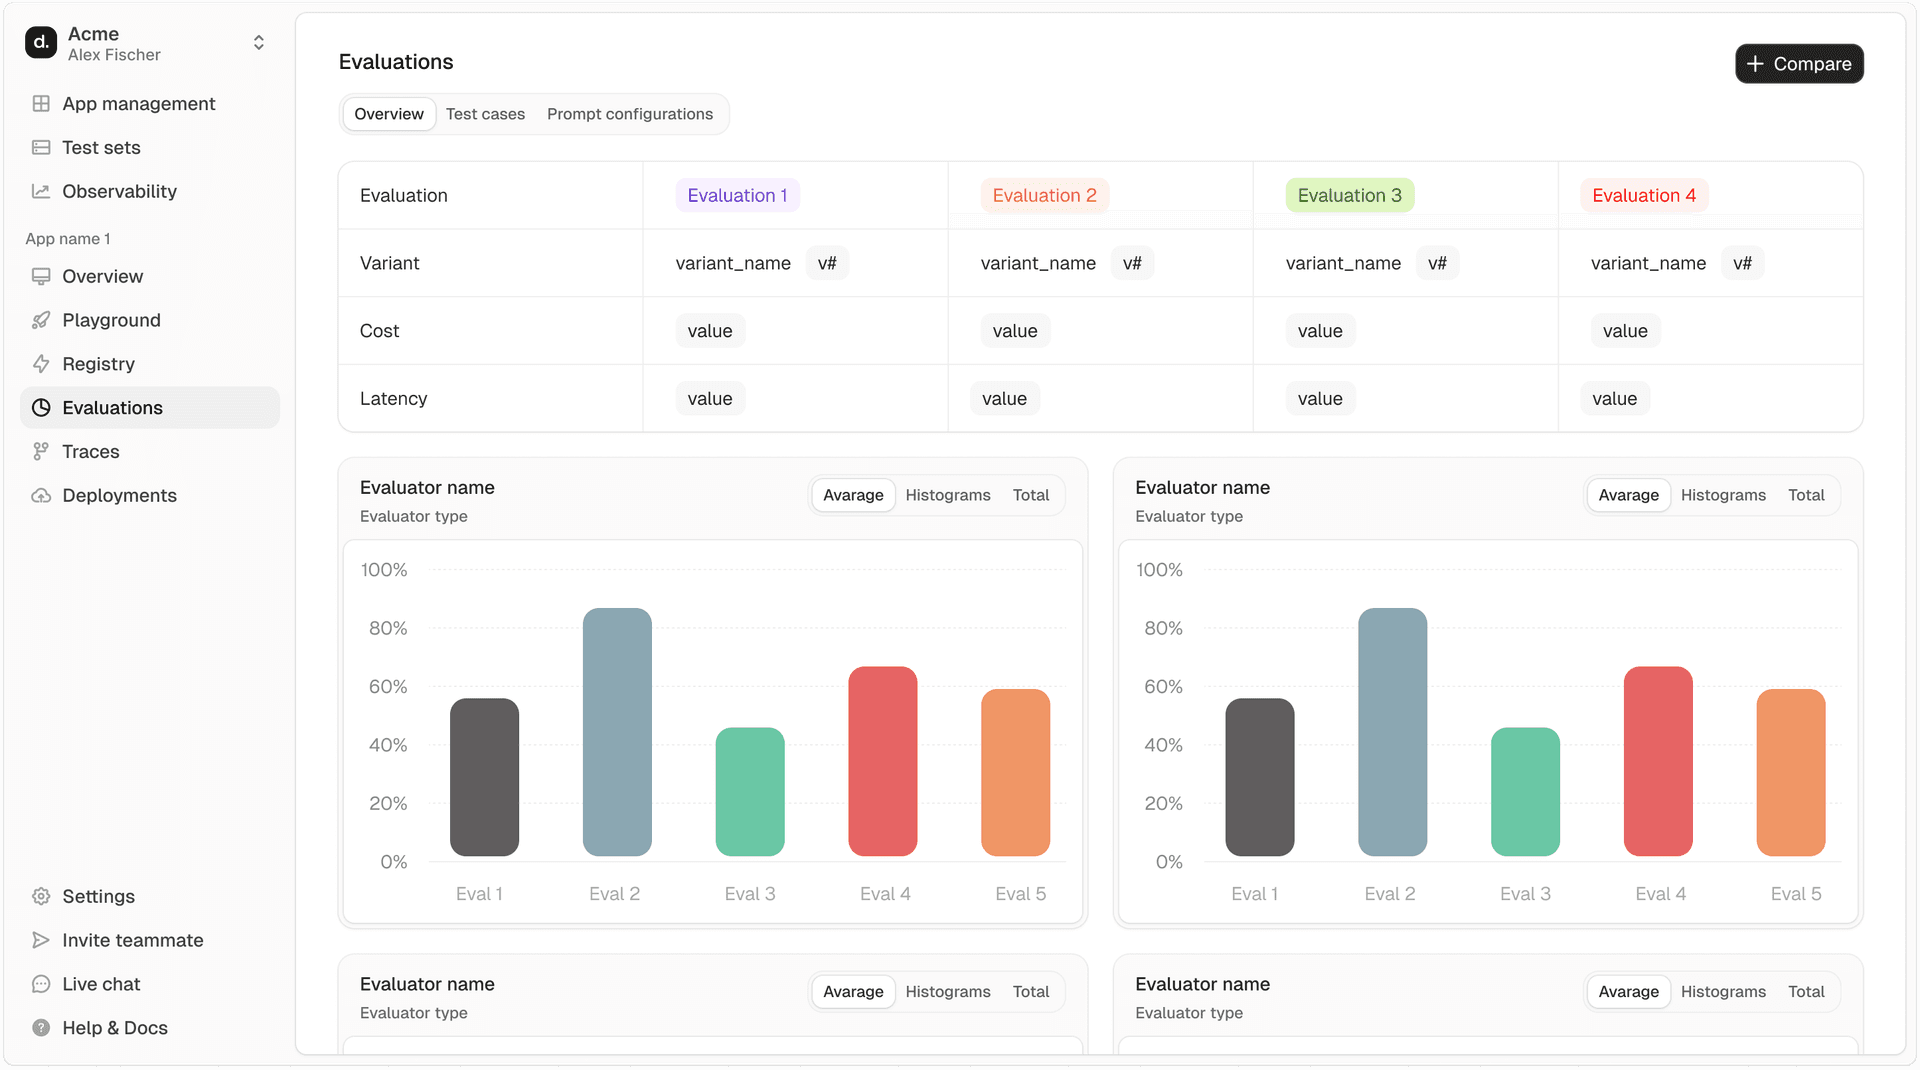Open the v# version badge under Evaluation 1
The width and height of the screenshot is (1920, 1070).
point(827,263)
